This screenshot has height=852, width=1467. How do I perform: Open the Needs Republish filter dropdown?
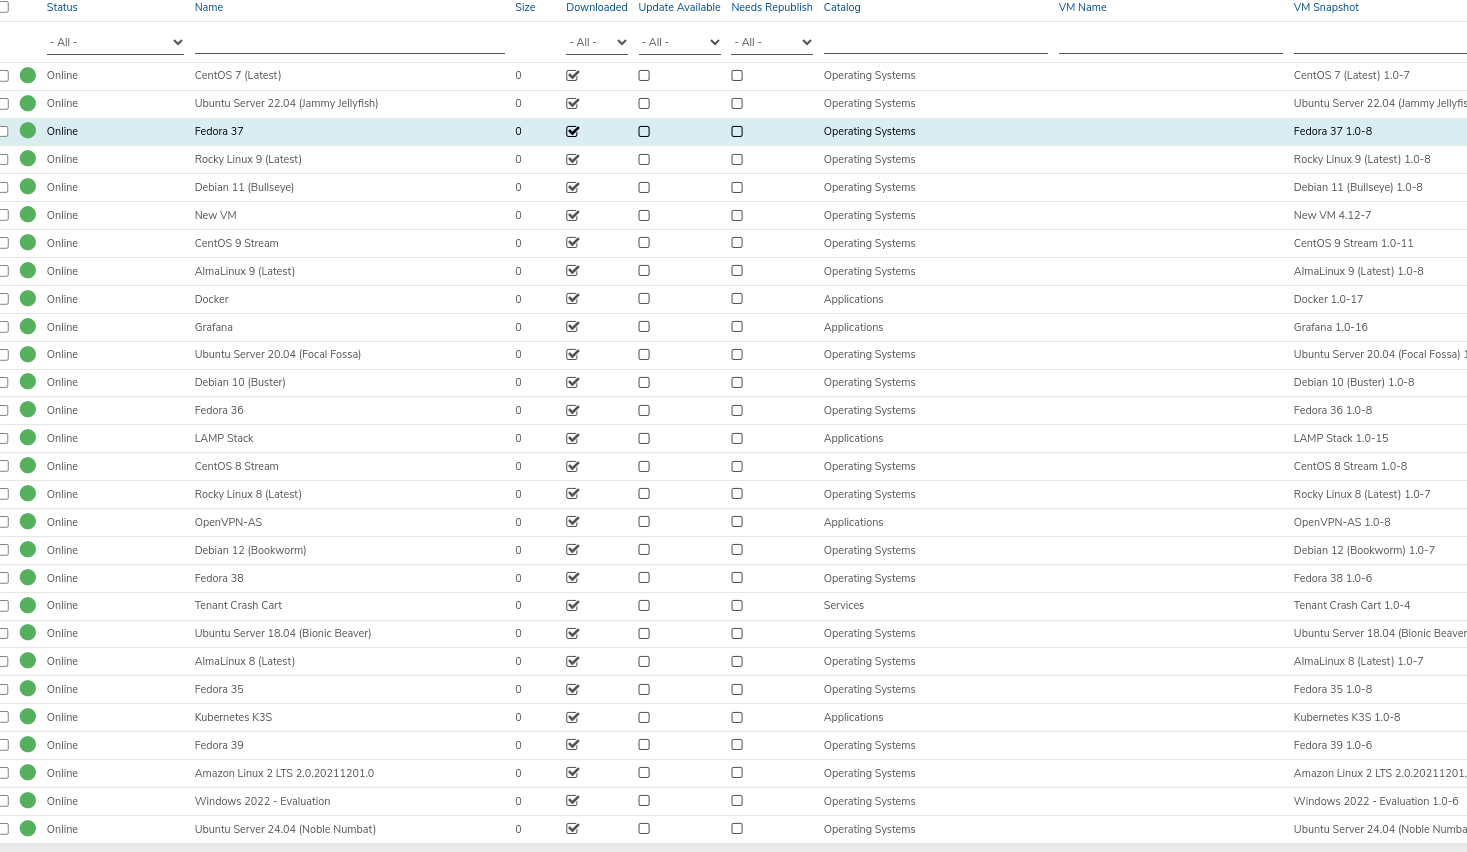pyautogui.click(x=772, y=42)
